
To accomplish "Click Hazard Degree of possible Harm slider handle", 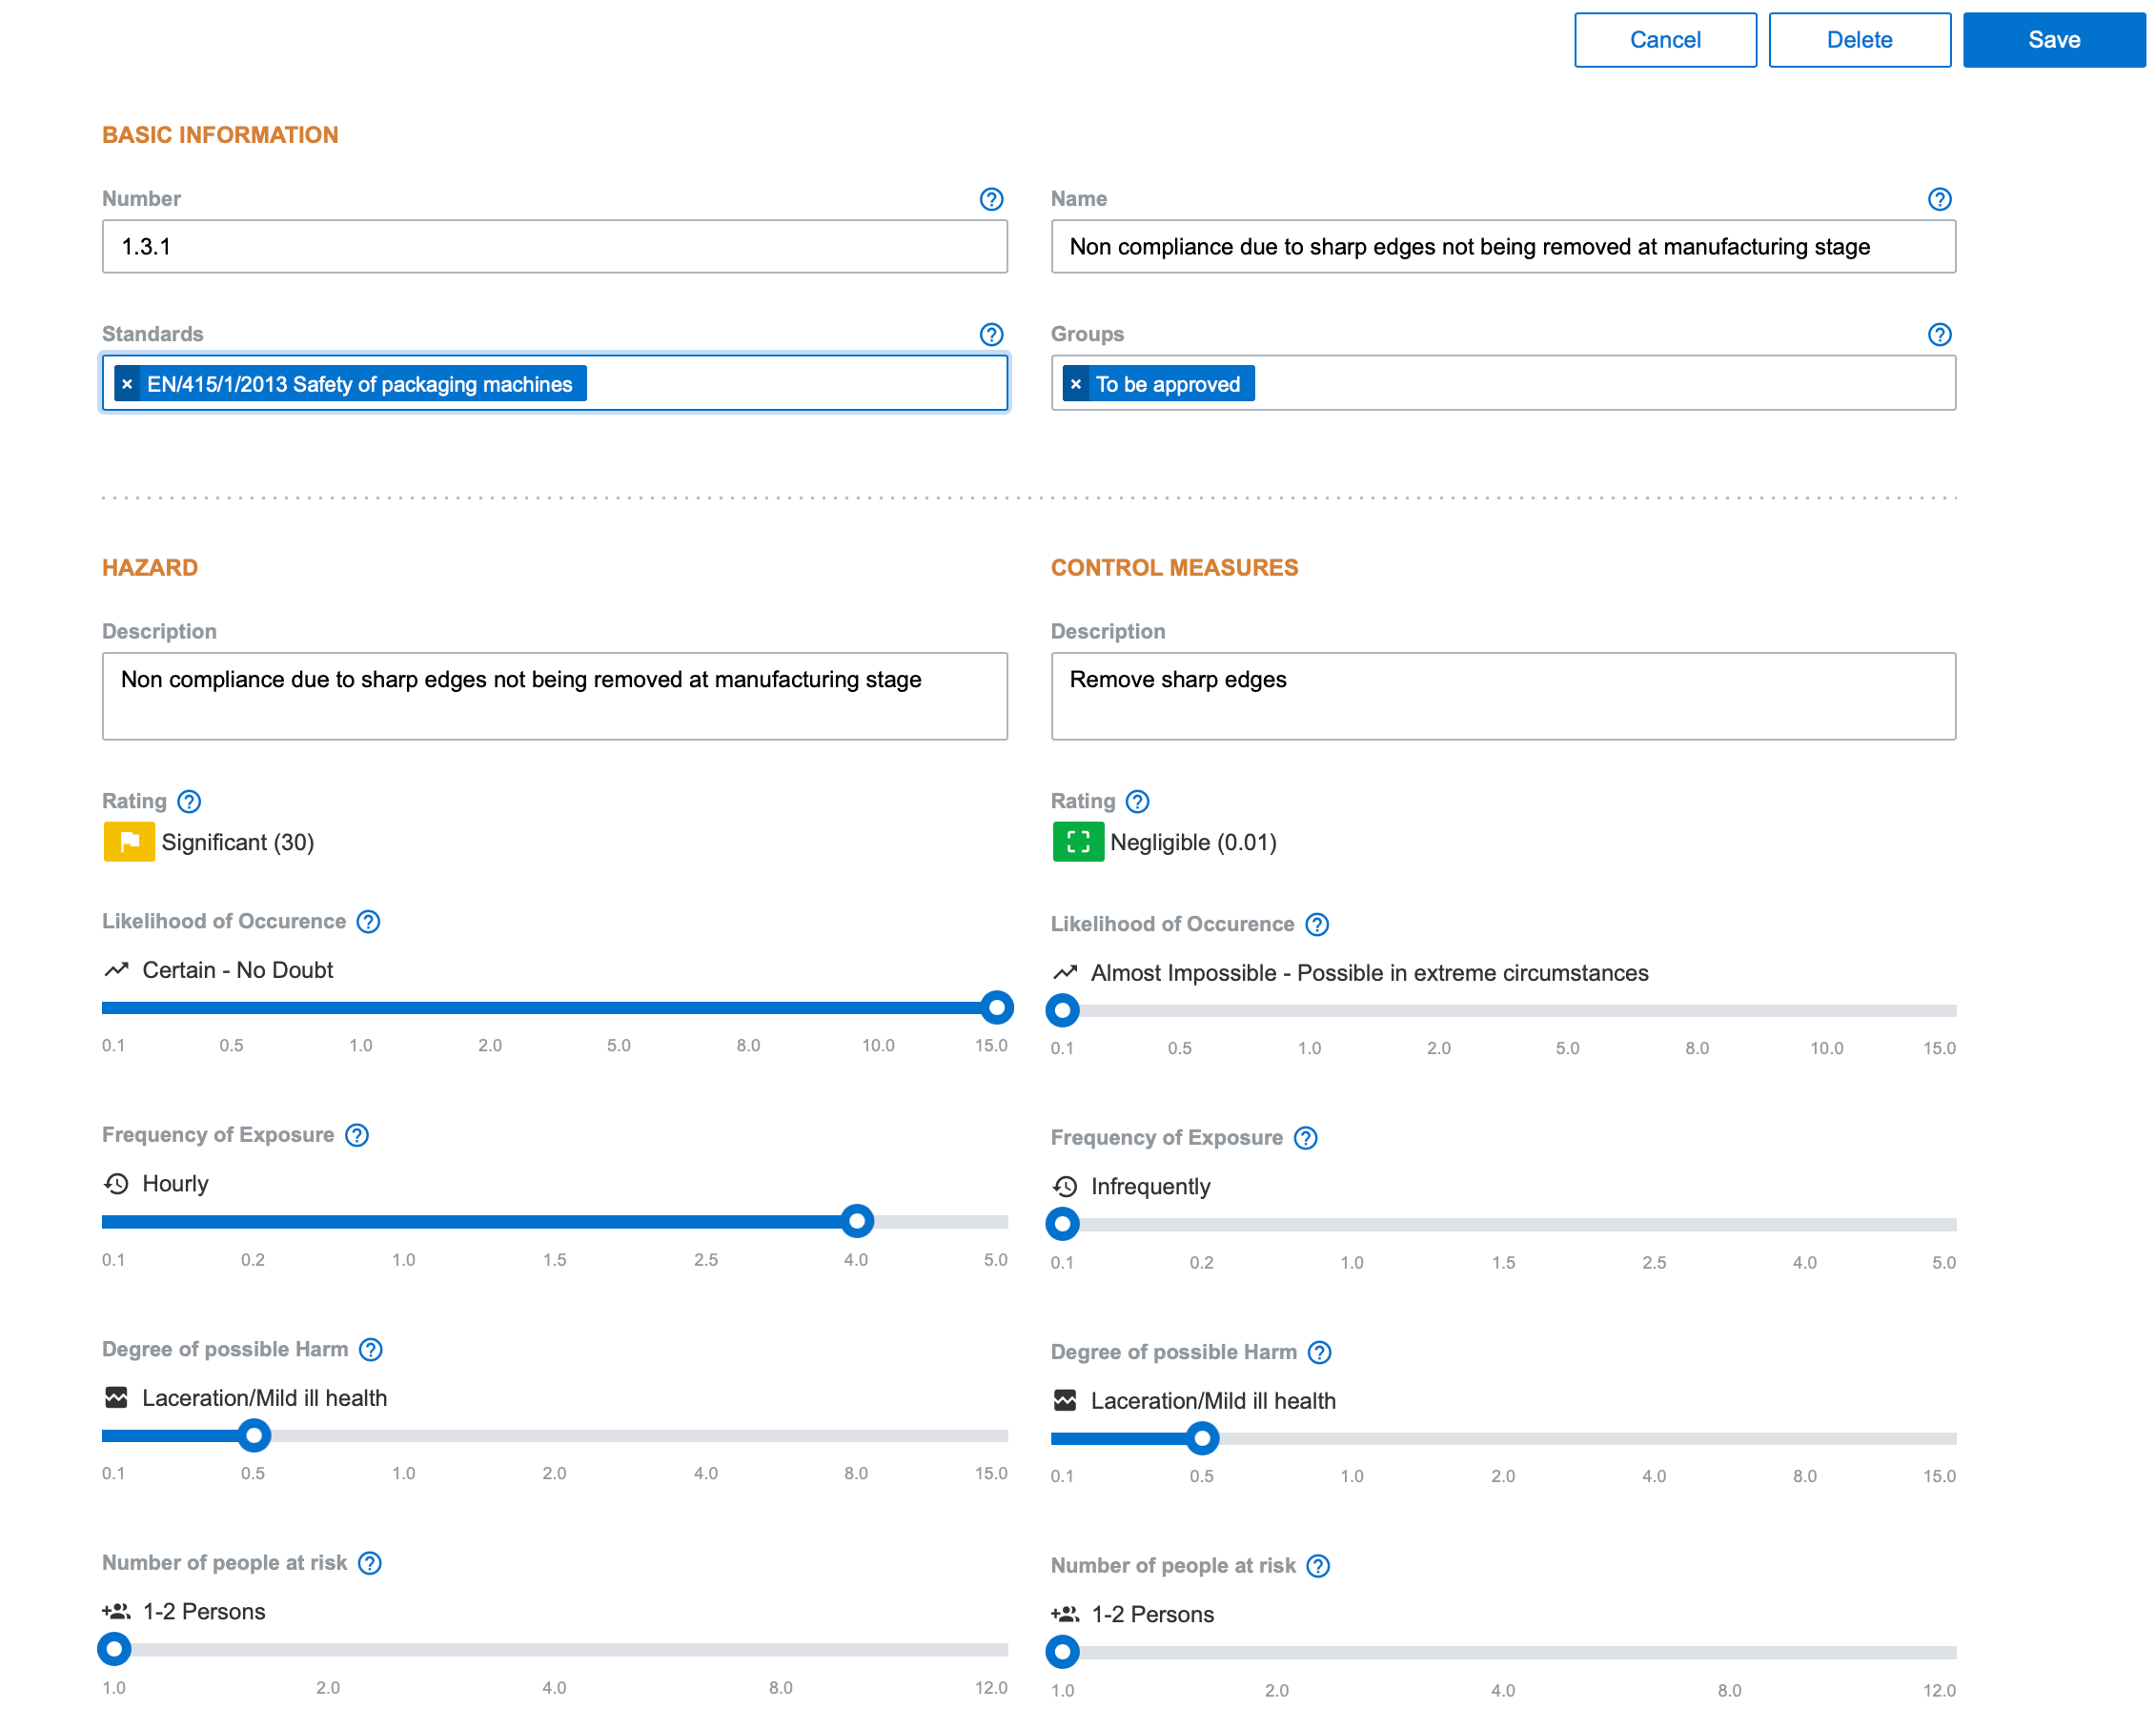I will pyautogui.click(x=254, y=1436).
